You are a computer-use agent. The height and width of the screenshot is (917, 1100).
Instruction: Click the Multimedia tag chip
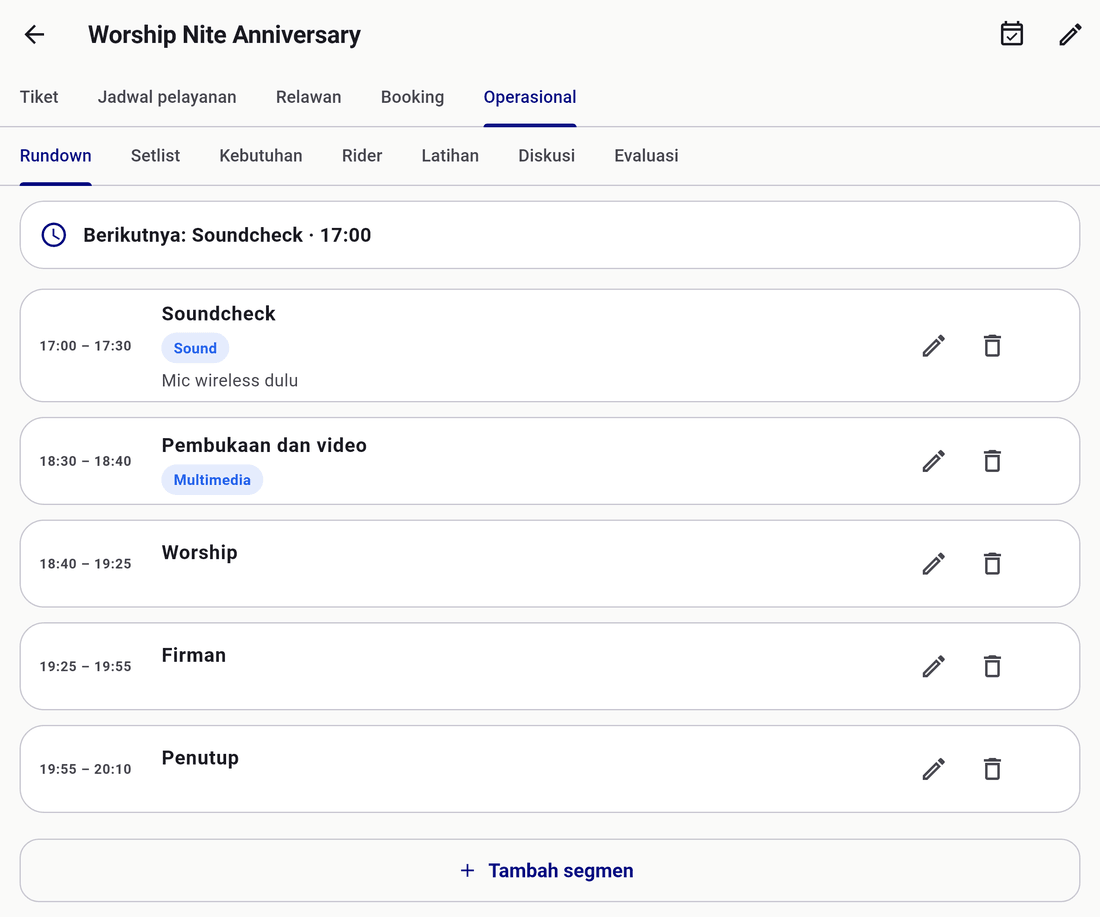coord(212,480)
